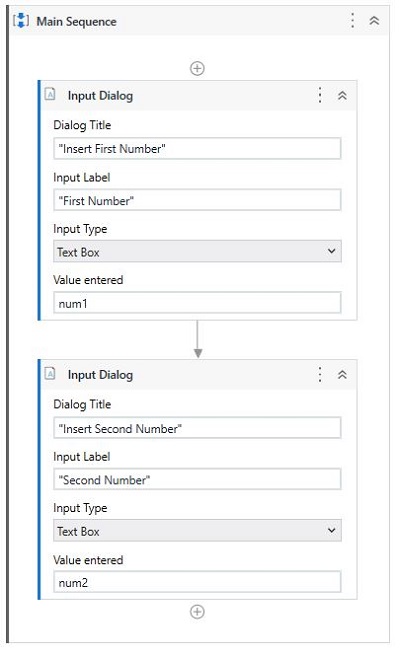Collapse the Main Sequence container

tap(374, 20)
